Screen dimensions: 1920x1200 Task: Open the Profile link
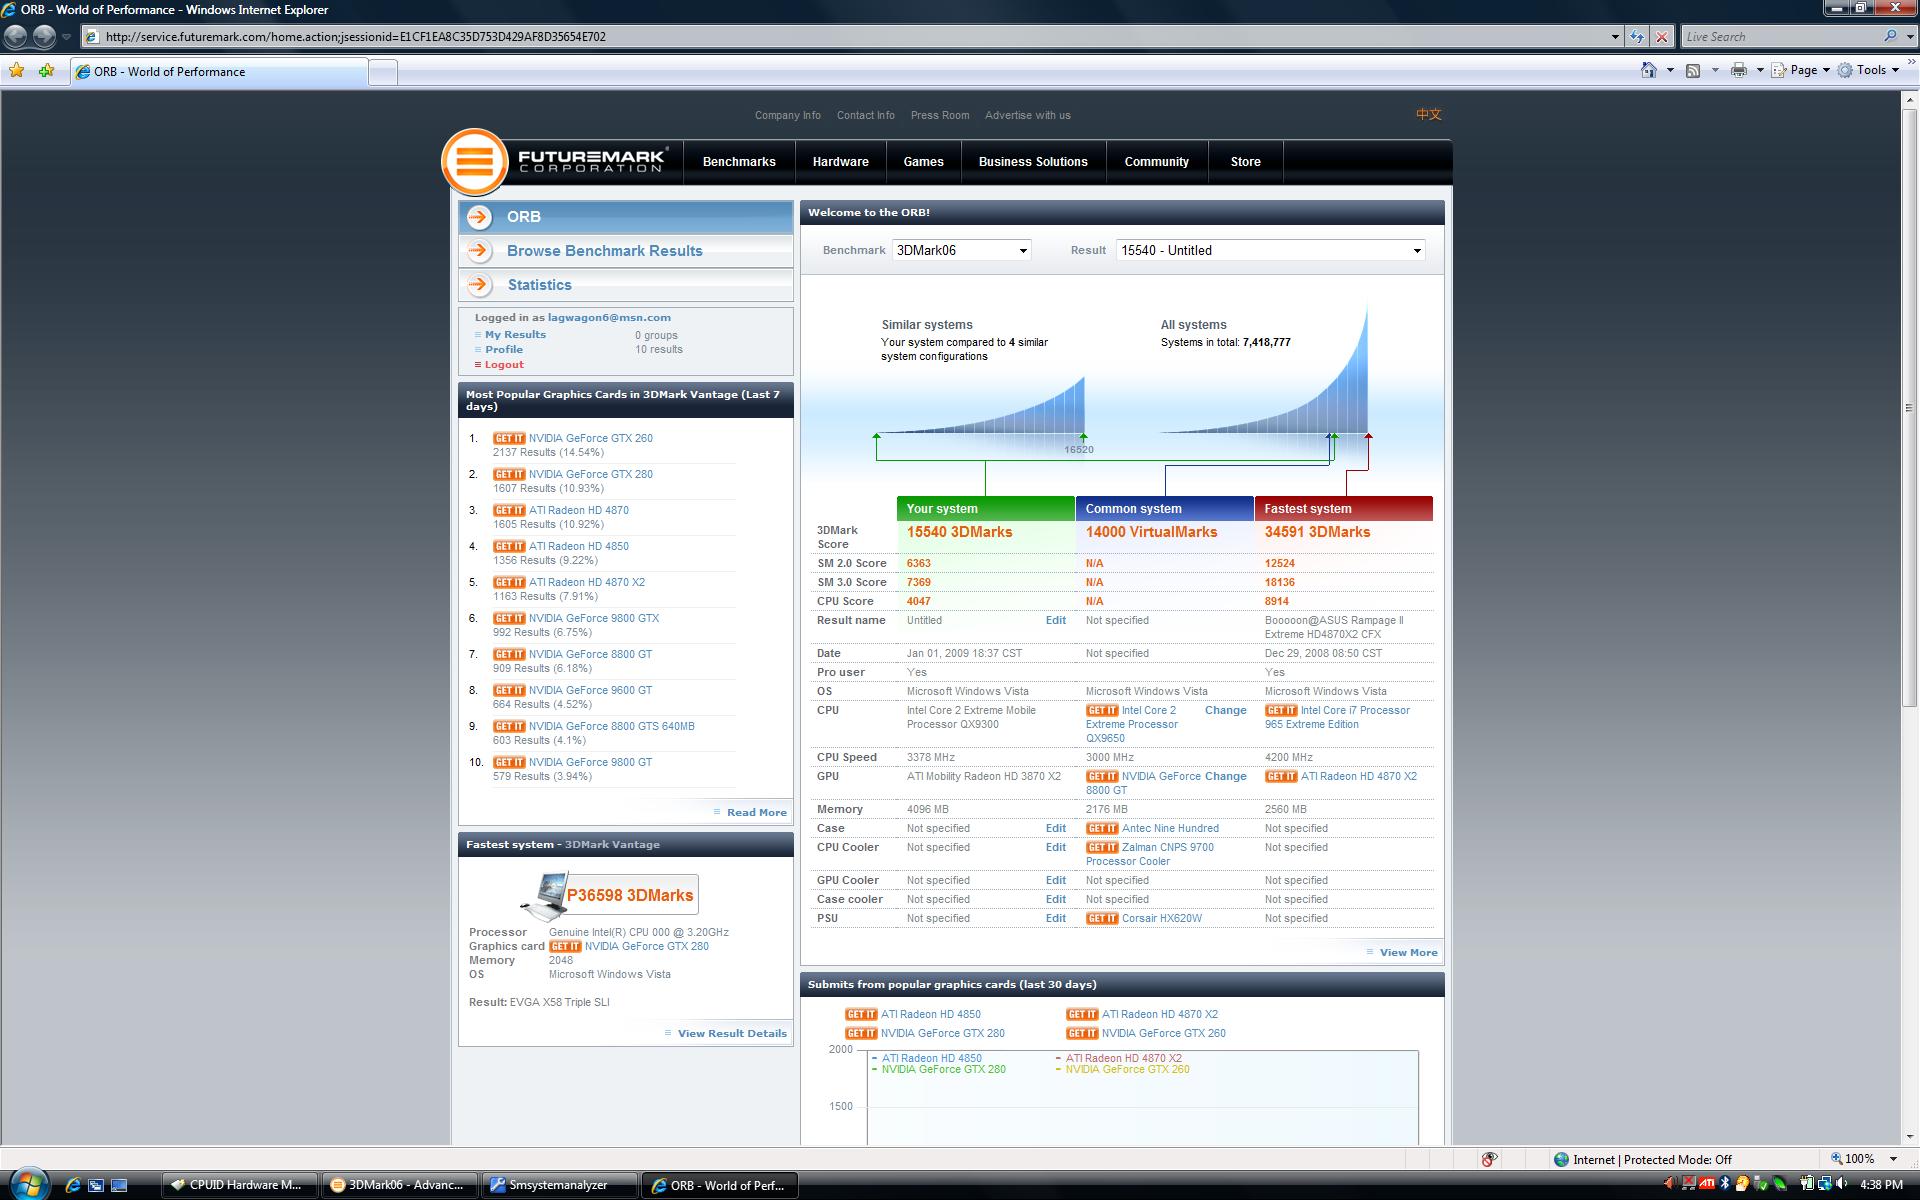(x=504, y=350)
